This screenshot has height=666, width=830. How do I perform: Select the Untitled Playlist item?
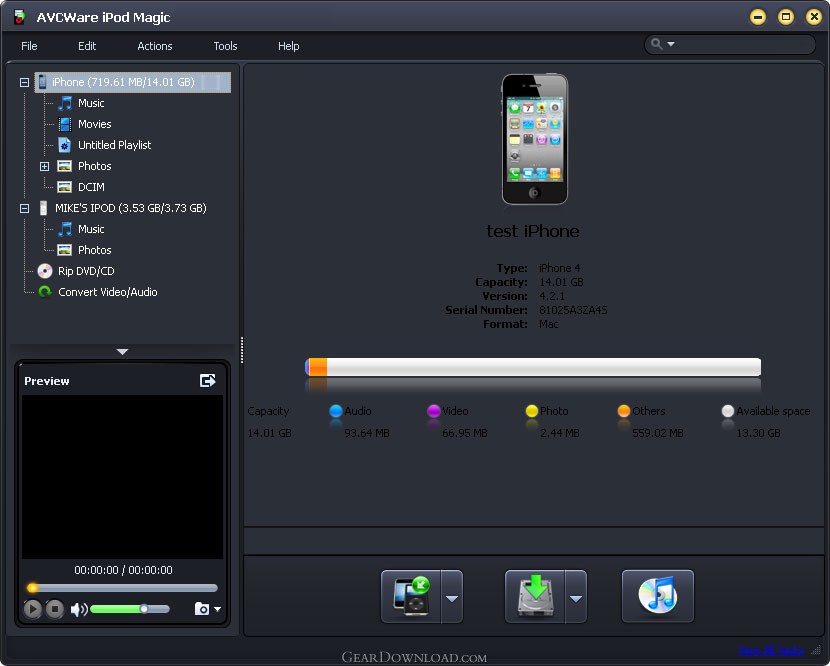tap(114, 145)
